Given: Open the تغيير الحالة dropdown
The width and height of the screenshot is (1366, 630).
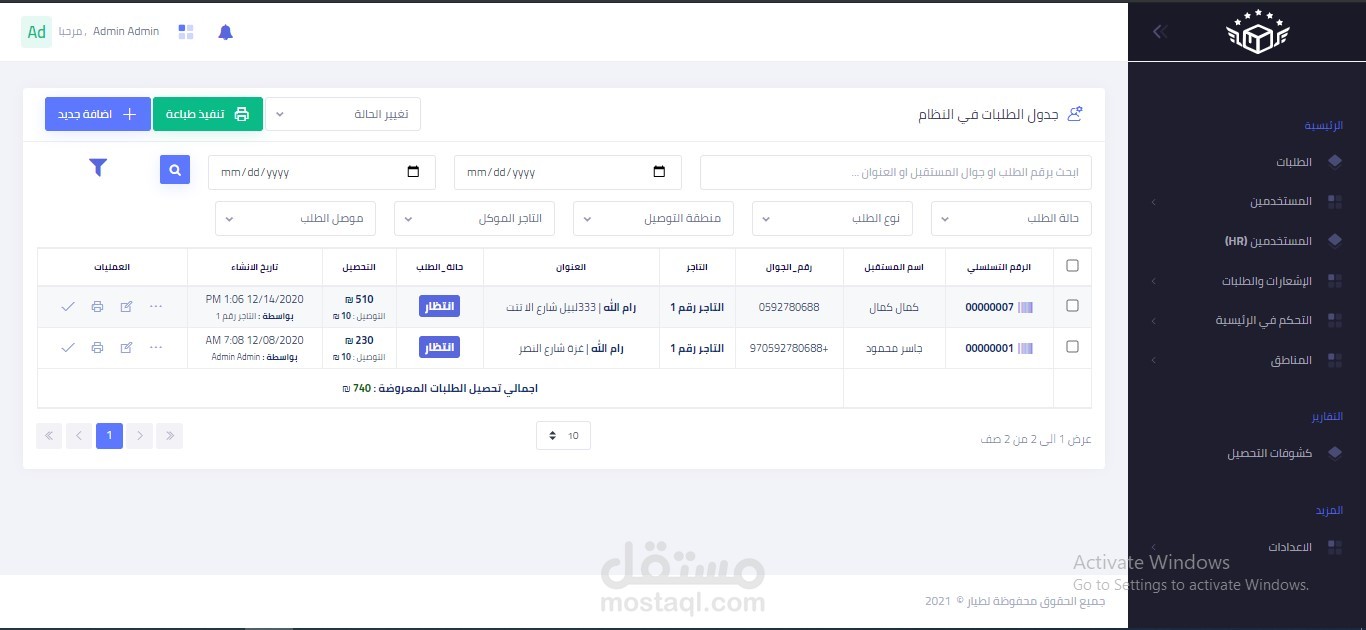Looking at the screenshot, I should click(343, 114).
